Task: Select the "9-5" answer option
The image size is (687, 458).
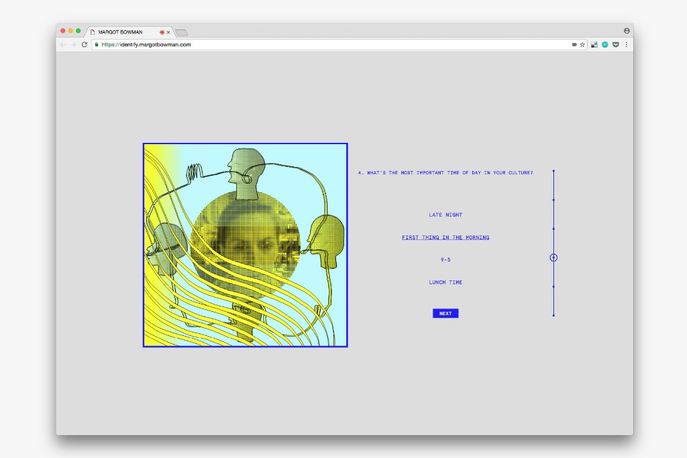Action: click(x=445, y=259)
